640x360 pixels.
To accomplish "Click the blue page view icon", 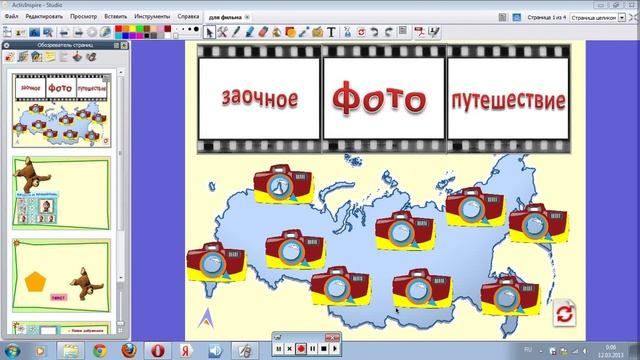I will tap(517, 17).
